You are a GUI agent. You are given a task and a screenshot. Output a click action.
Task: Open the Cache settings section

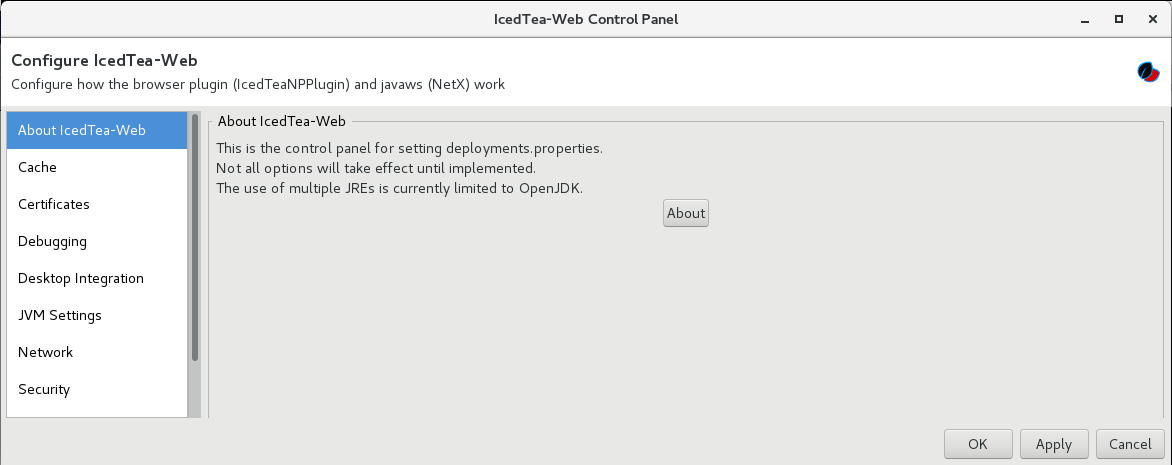pyautogui.click(x=97, y=167)
